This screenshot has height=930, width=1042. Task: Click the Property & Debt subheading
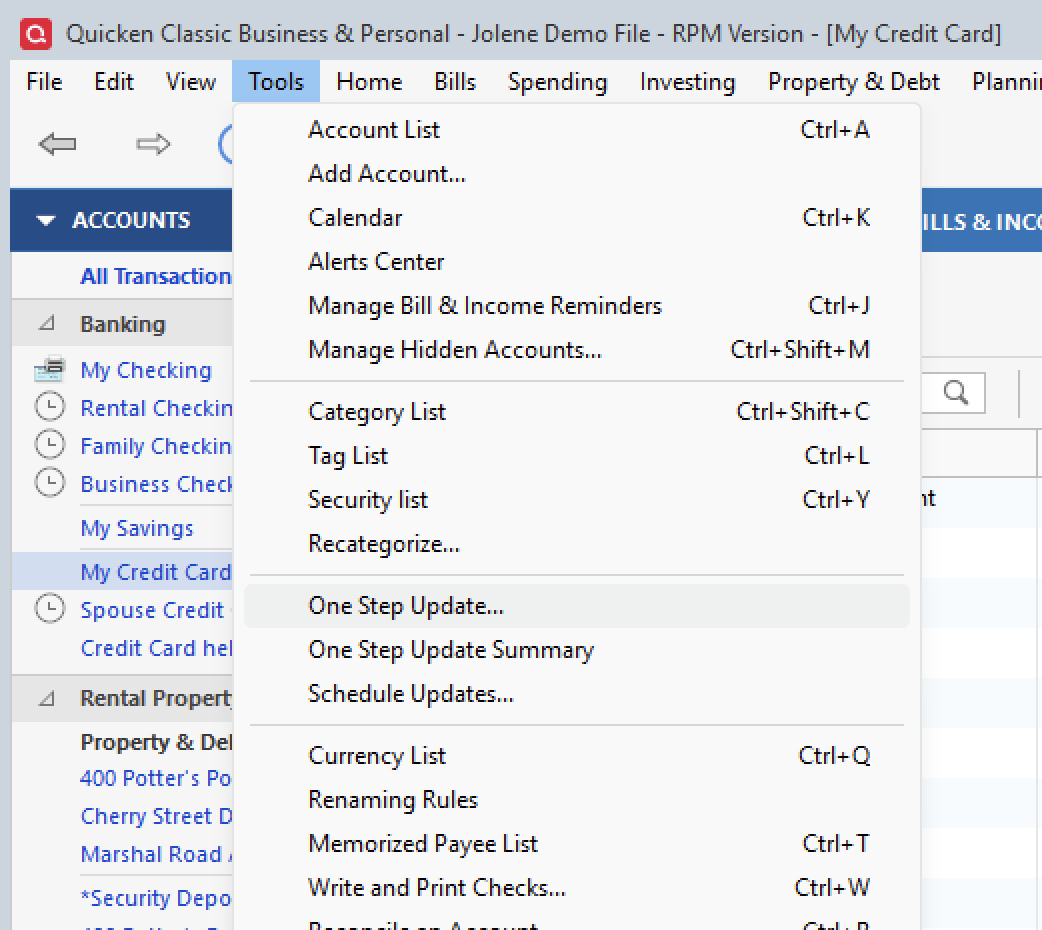[156, 742]
